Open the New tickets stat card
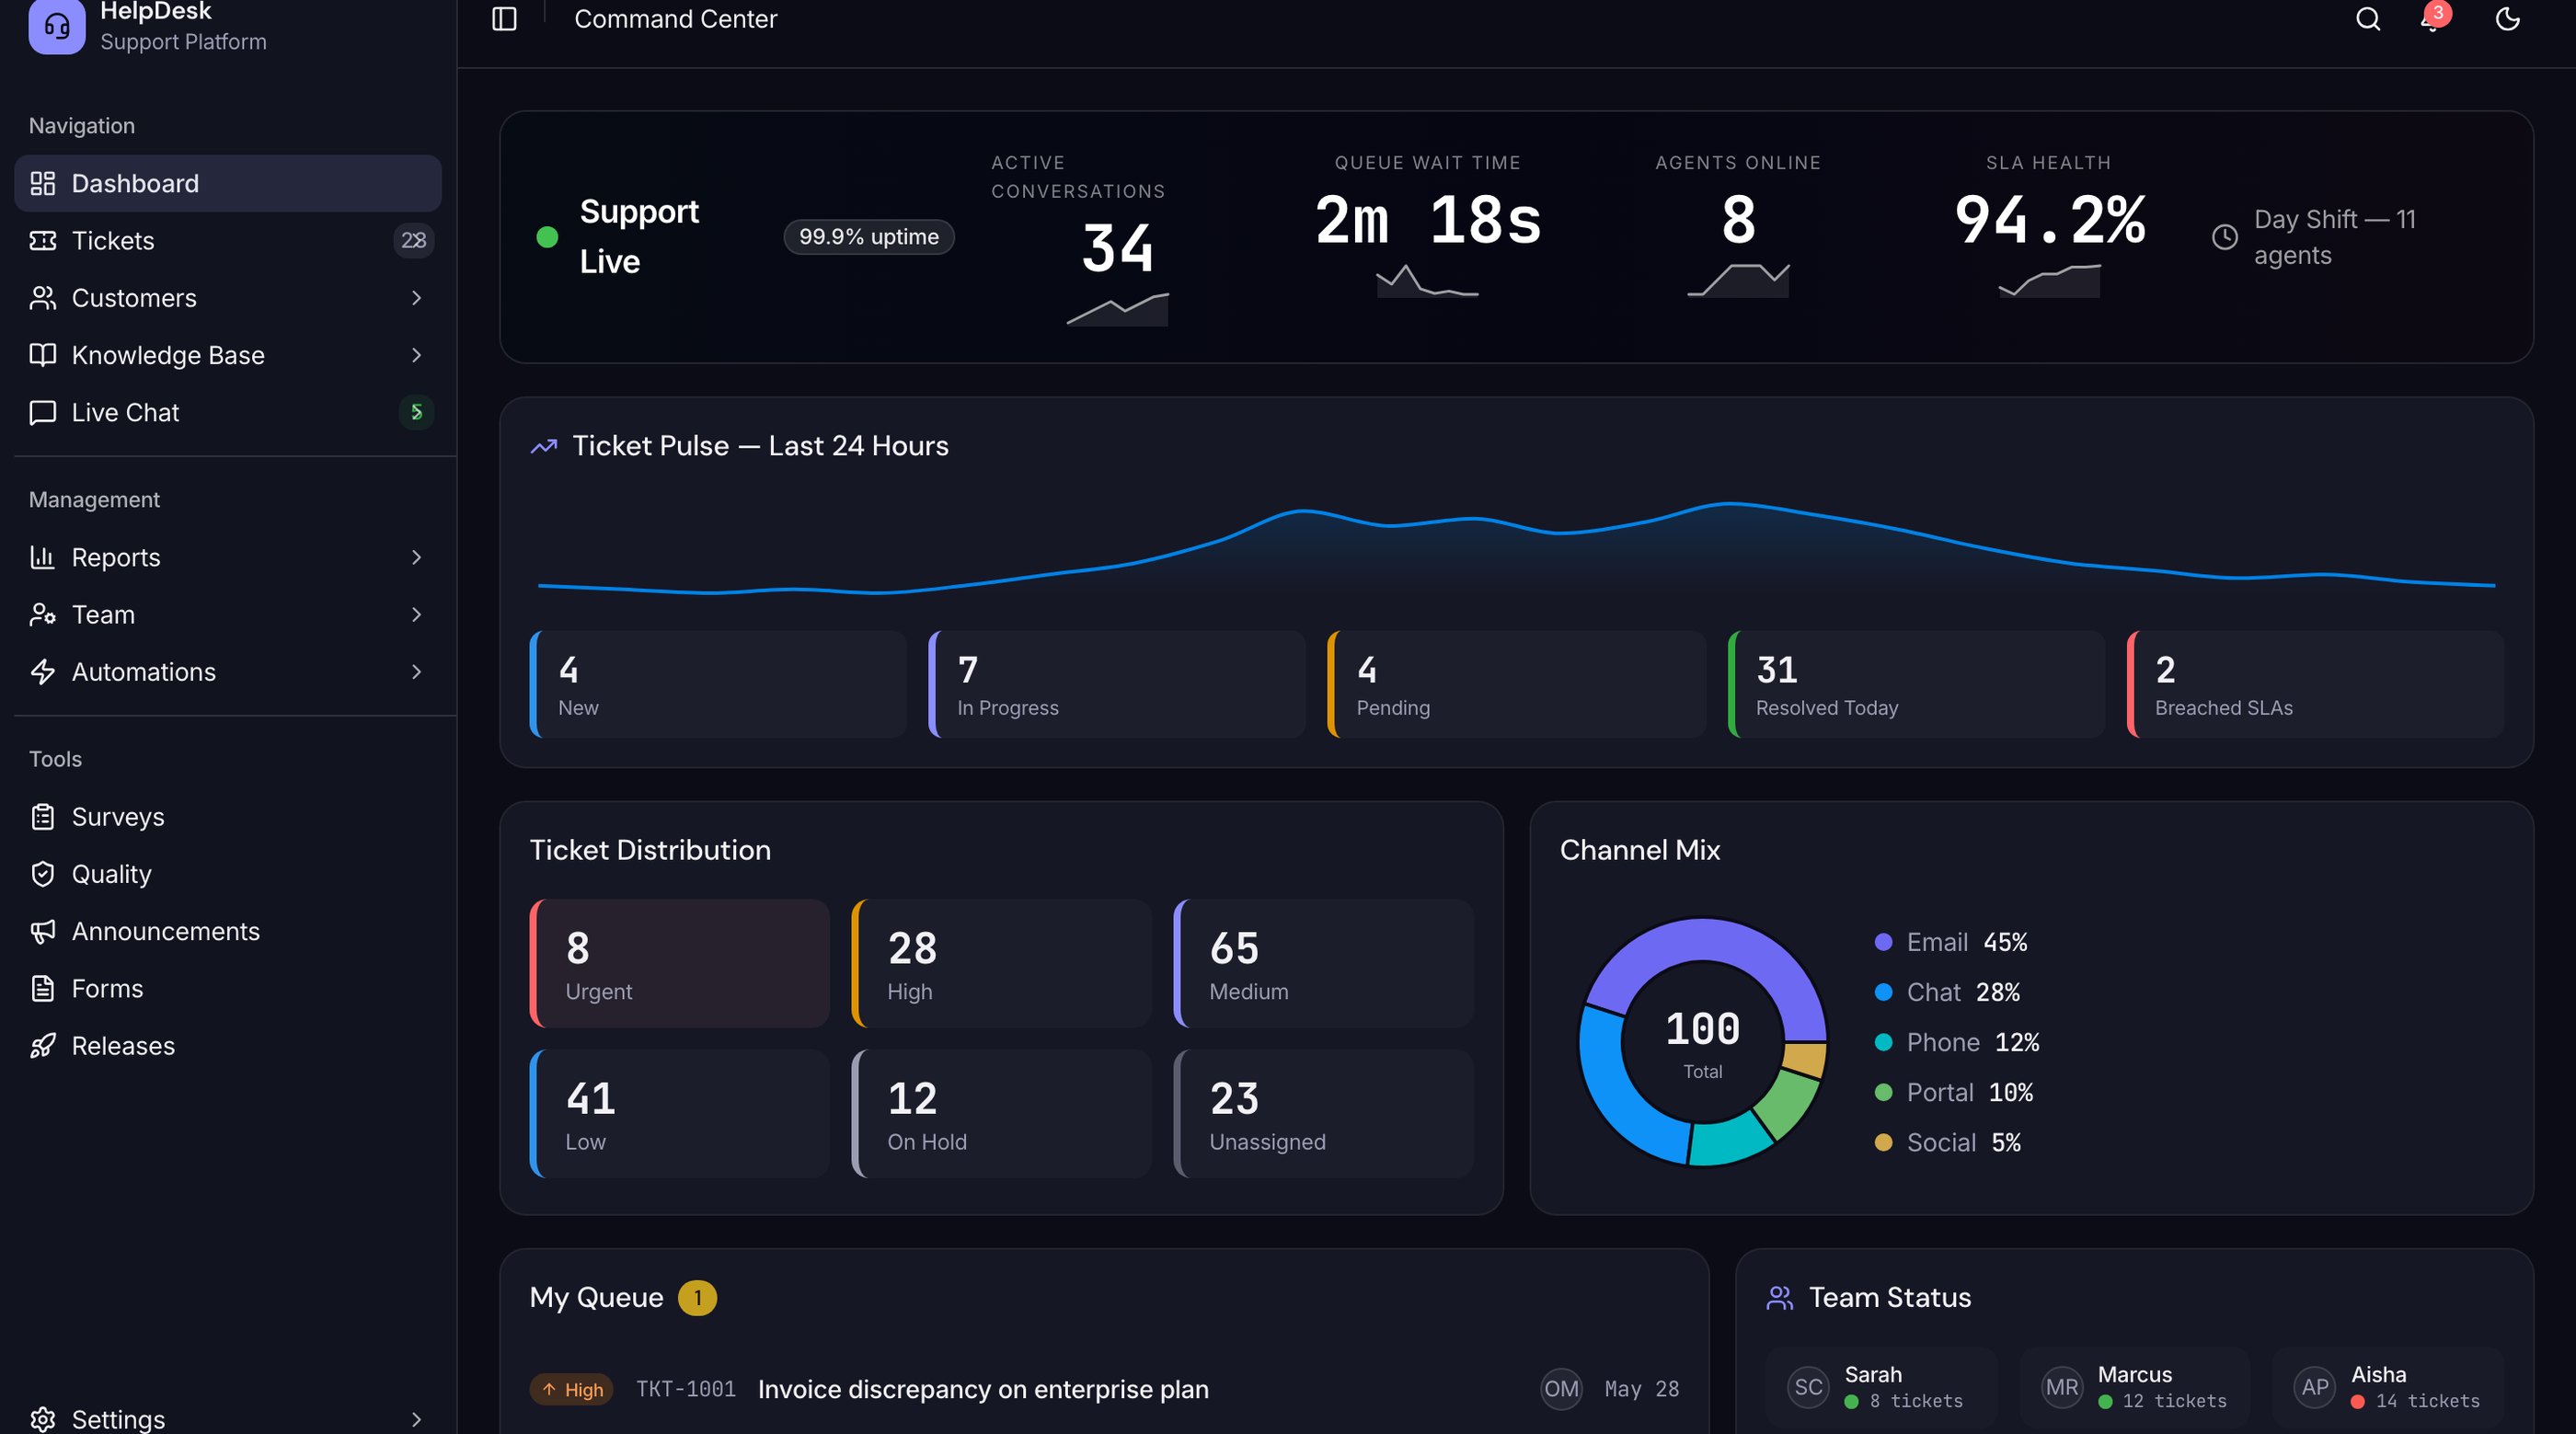The width and height of the screenshot is (2576, 1434). click(x=718, y=684)
